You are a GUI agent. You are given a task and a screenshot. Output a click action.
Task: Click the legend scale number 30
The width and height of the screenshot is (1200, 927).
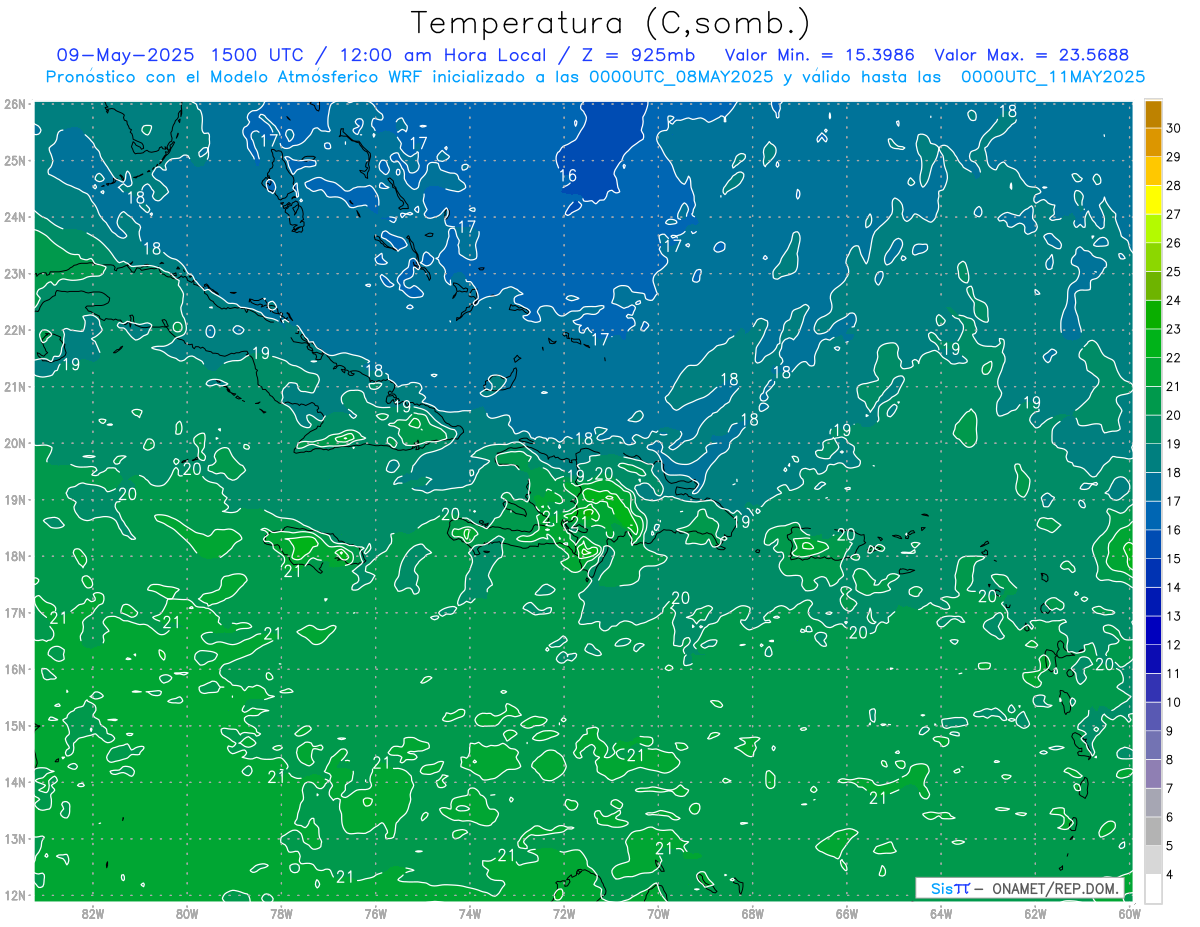click(1173, 129)
